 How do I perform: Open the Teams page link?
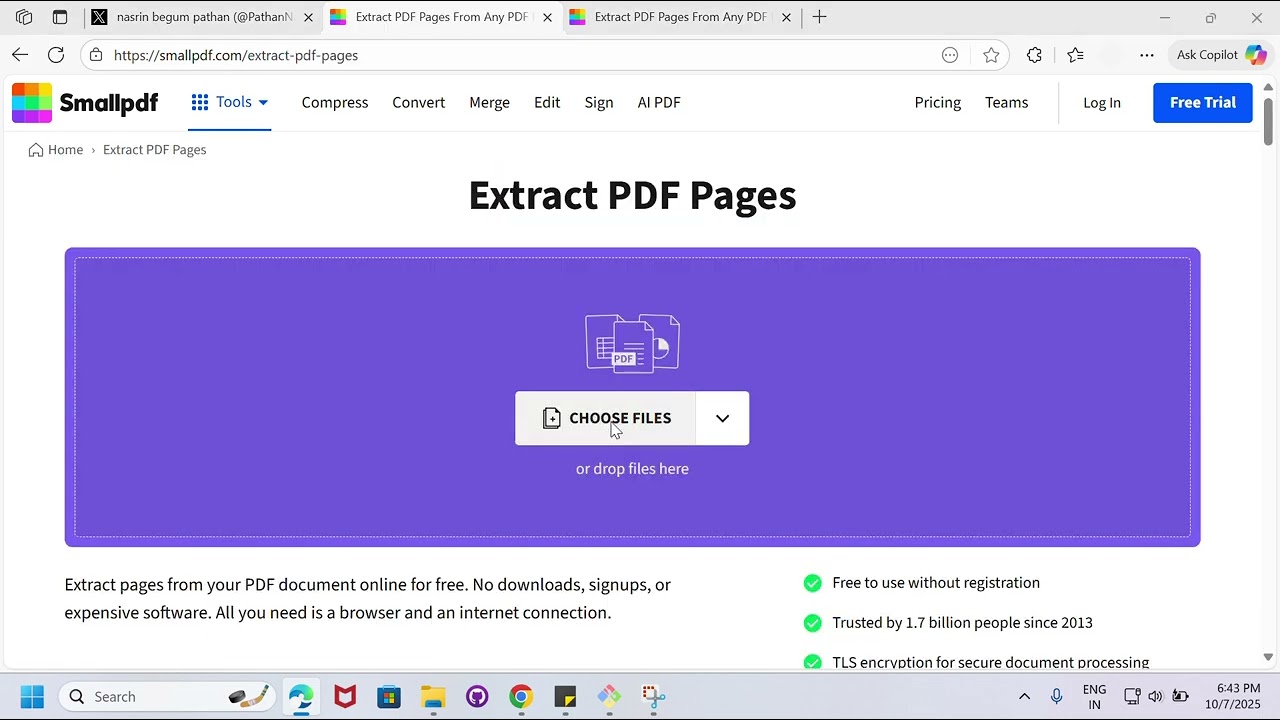(1006, 102)
